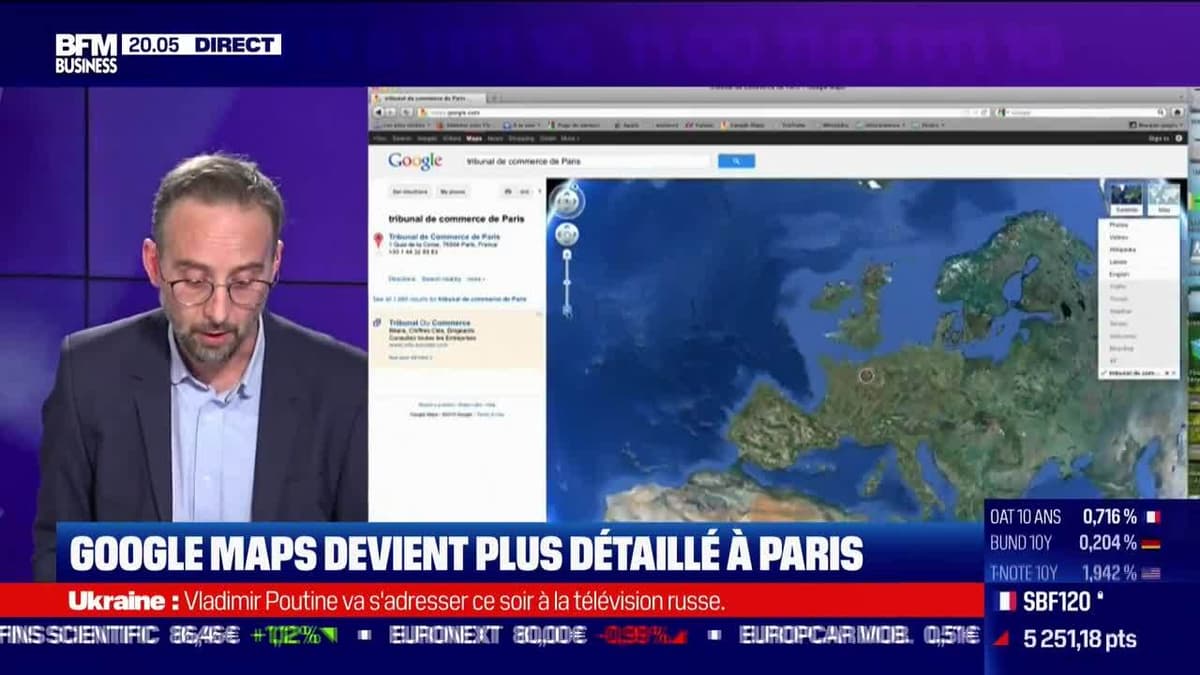
Task: Select News in the Google top bar
Action: click(x=495, y=139)
